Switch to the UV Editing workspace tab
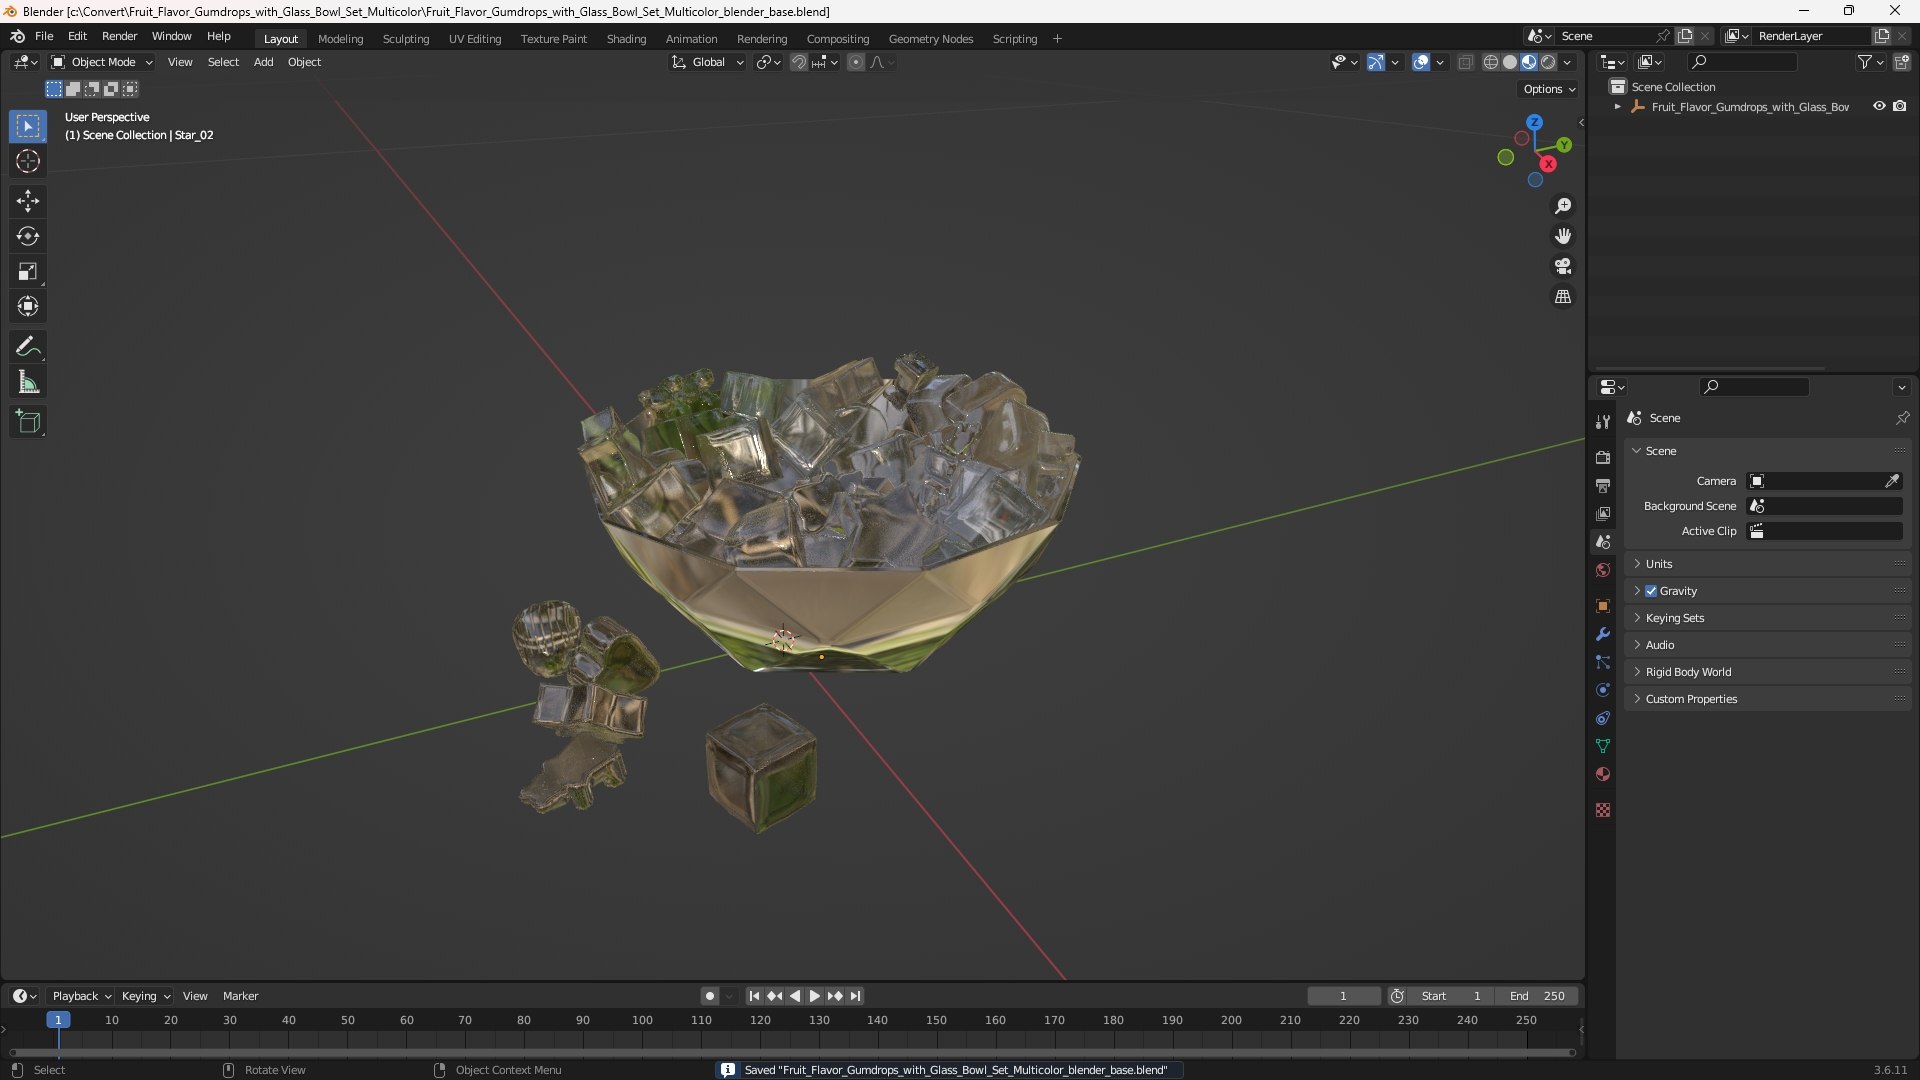Viewport: 1920px width, 1080px height. [x=475, y=39]
